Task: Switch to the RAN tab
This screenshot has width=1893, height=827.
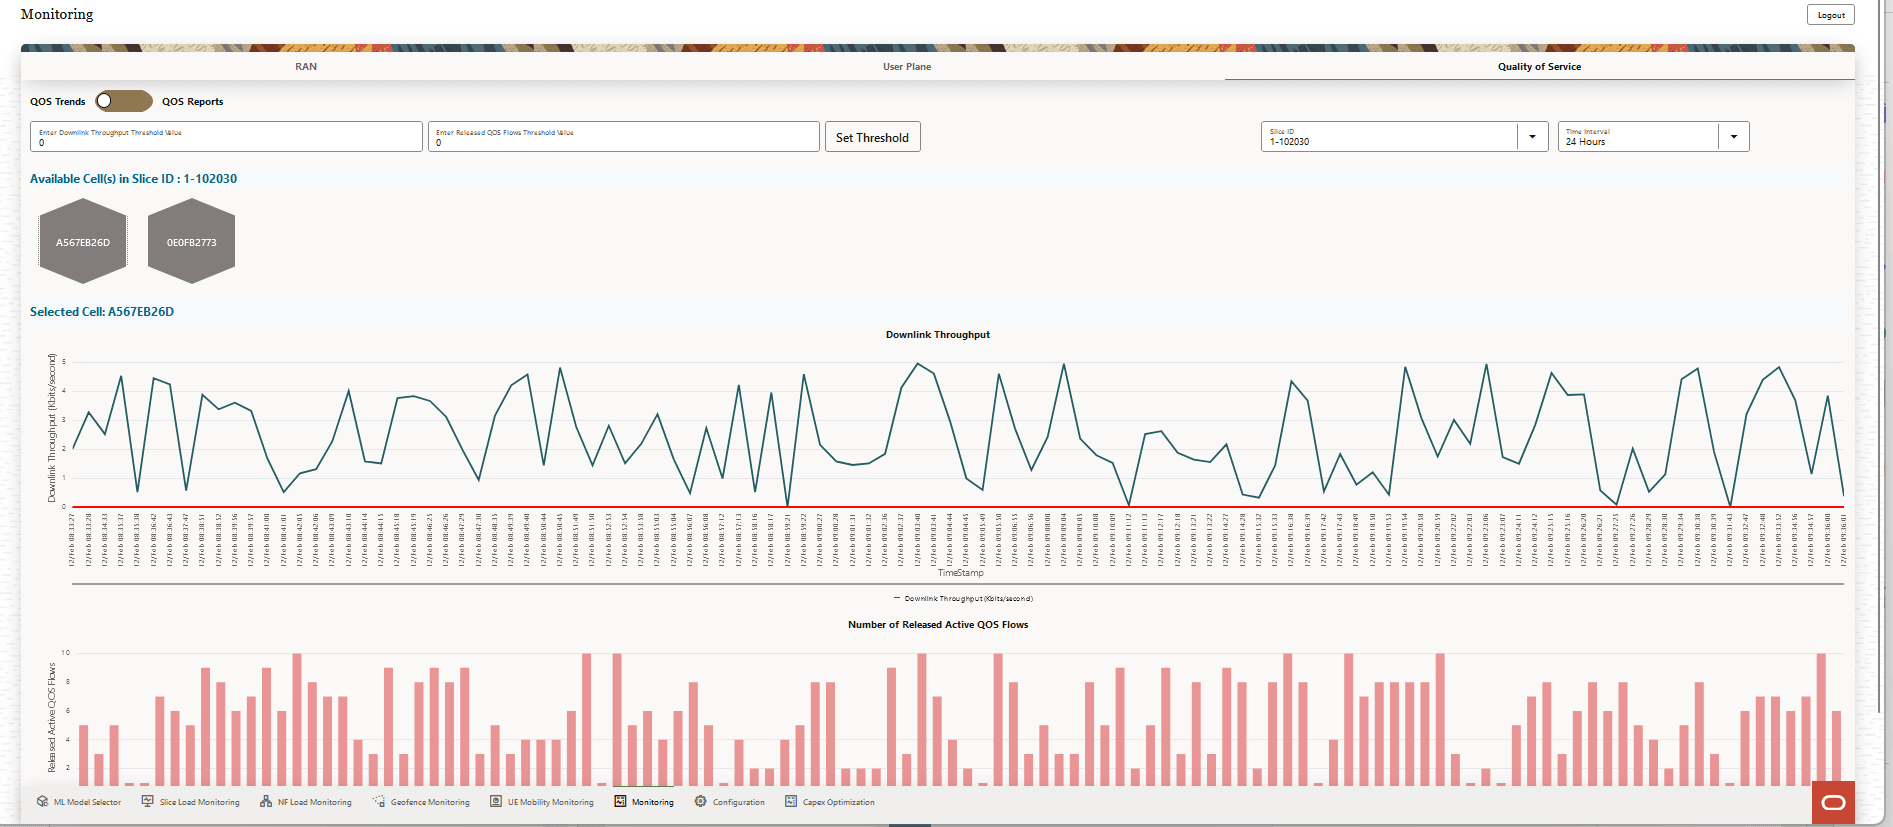Action: coord(306,67)
